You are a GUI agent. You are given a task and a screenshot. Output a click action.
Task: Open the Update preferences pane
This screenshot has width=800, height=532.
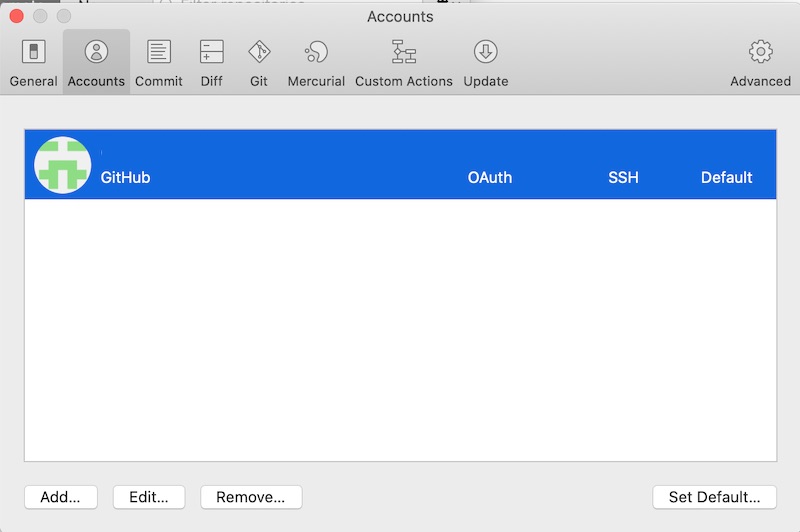tap(486, 62)
